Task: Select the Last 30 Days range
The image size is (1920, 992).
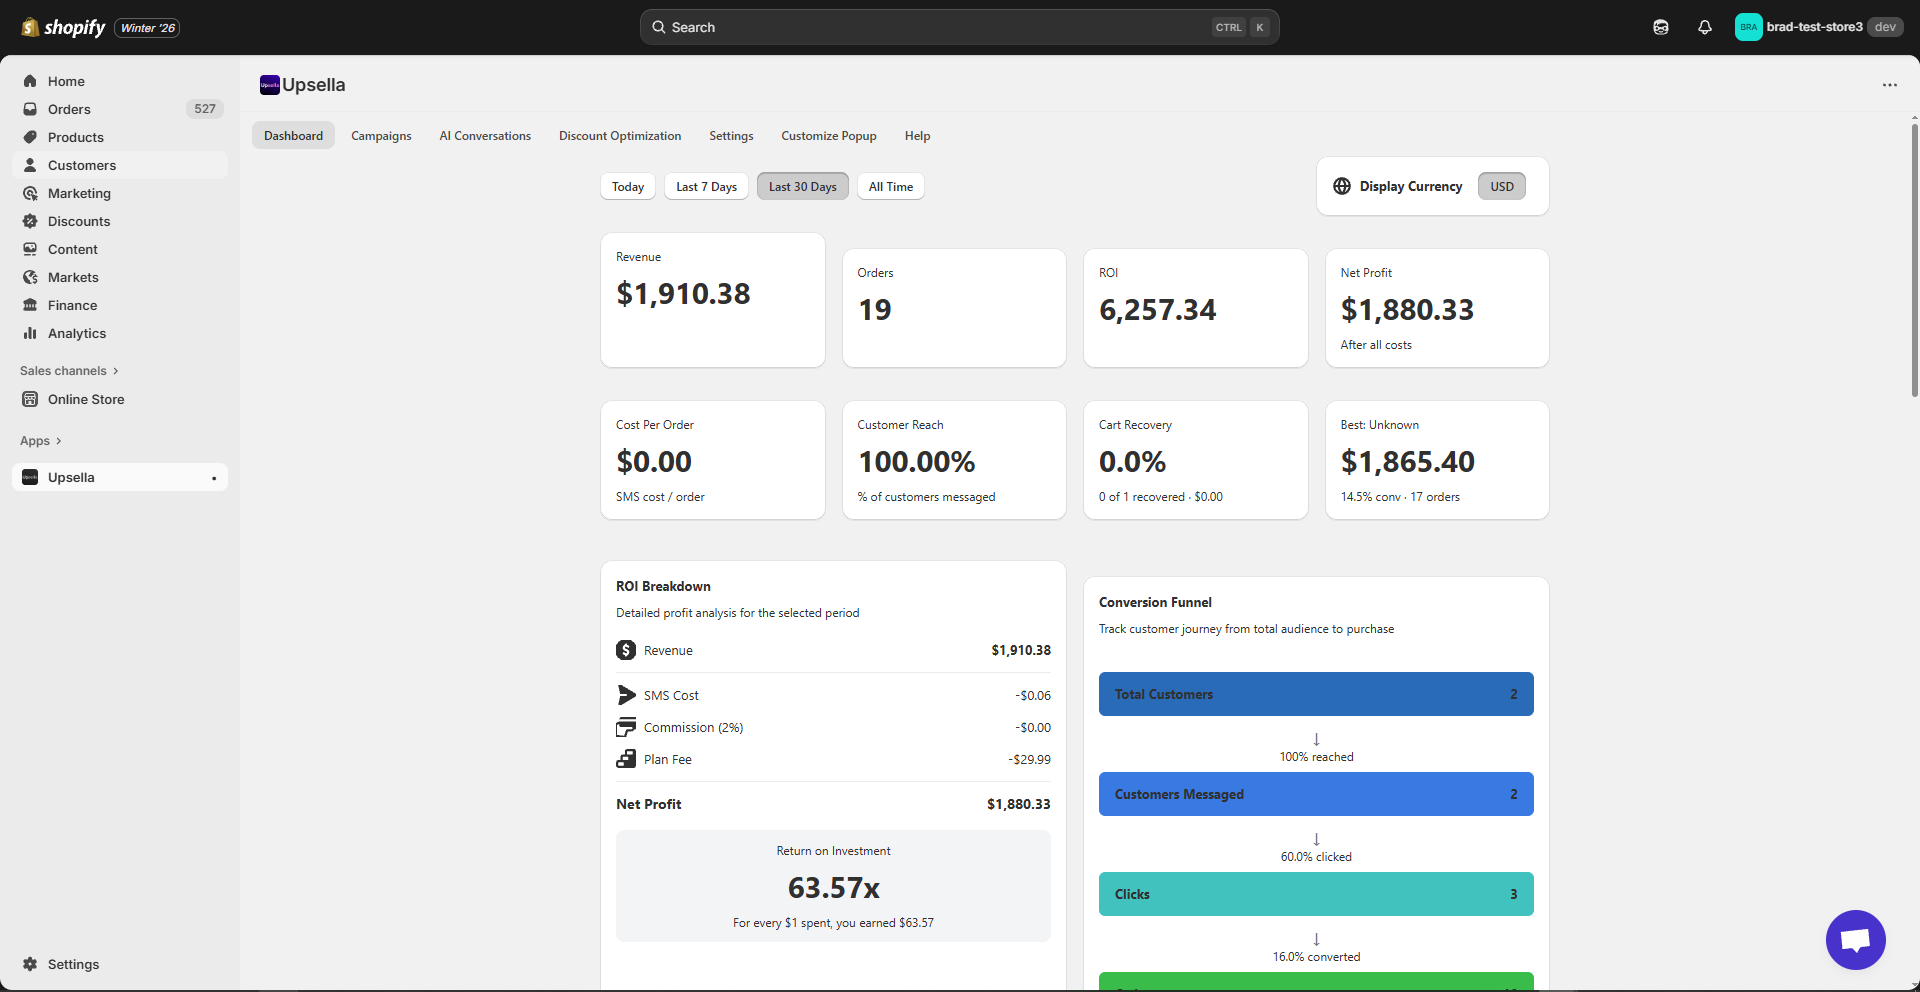Action: (x=803, y=187)
